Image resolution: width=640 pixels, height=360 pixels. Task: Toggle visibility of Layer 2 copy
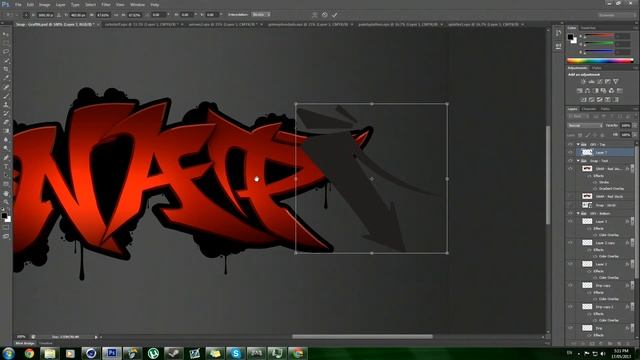coord(570,243)
